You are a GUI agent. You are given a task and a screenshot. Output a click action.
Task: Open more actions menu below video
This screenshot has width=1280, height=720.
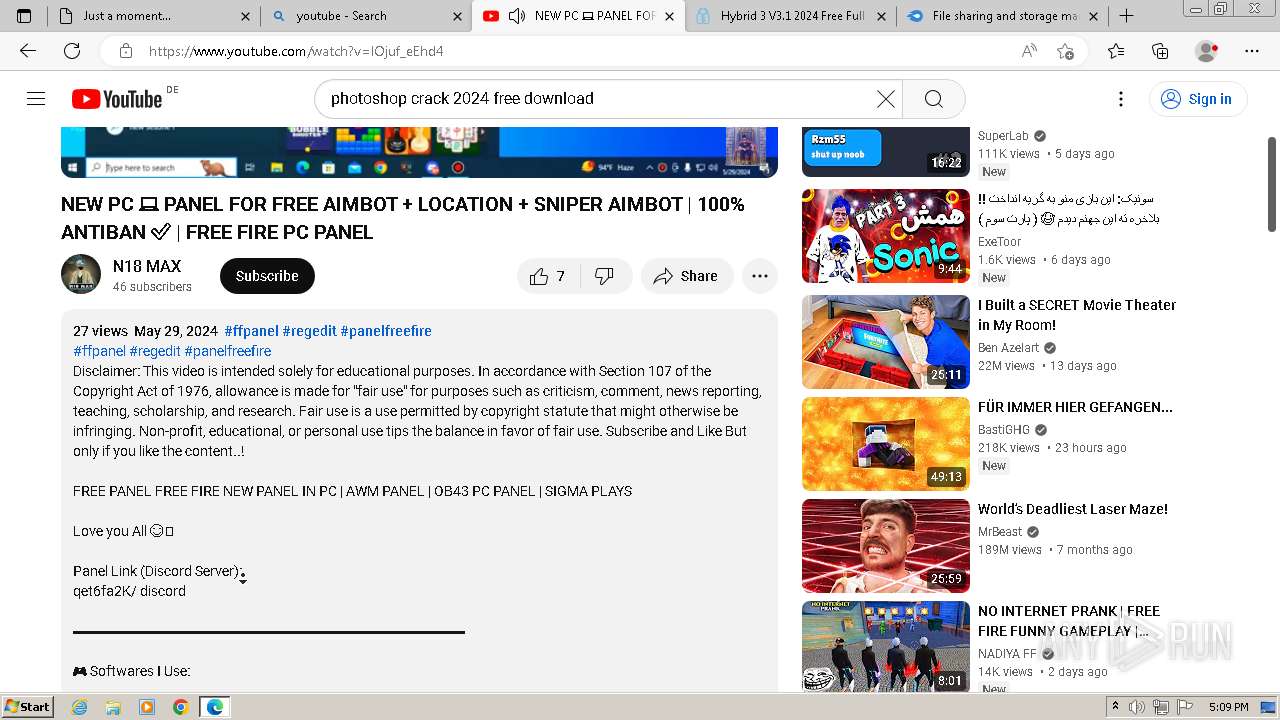click(x=760, y=276)
